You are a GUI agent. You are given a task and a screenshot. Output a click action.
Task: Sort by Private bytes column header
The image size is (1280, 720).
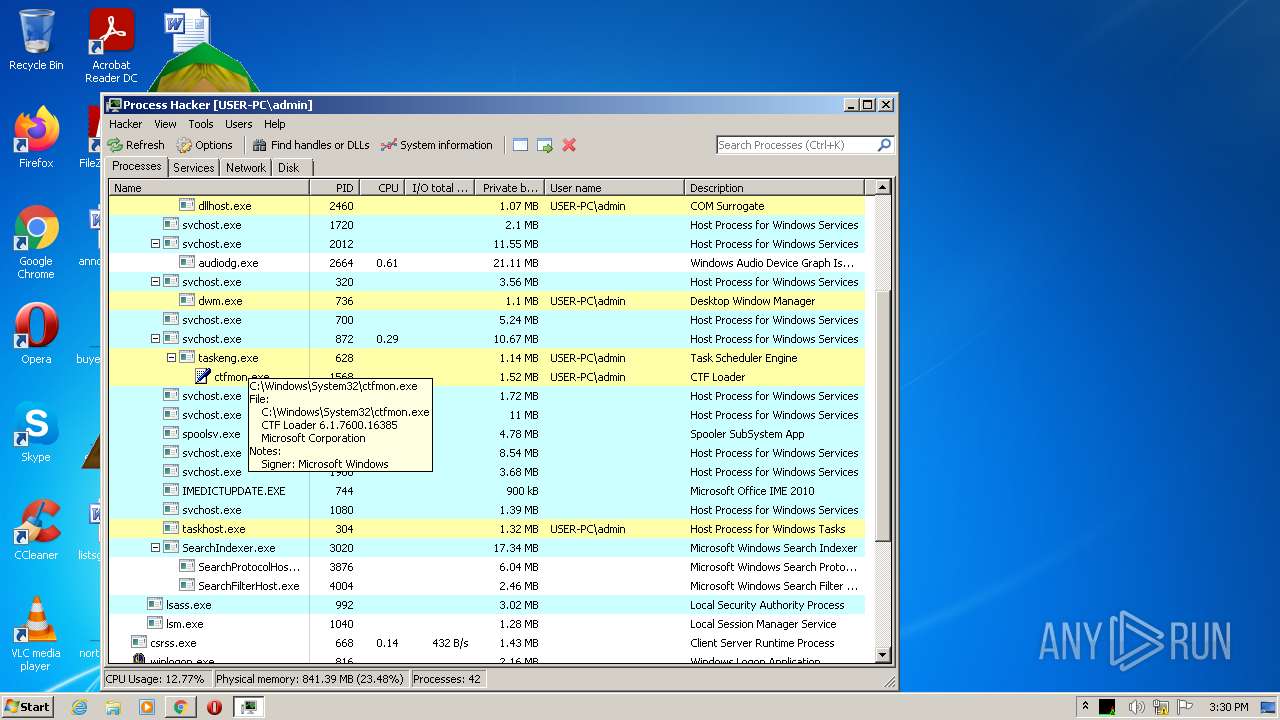tap(509, 187)
